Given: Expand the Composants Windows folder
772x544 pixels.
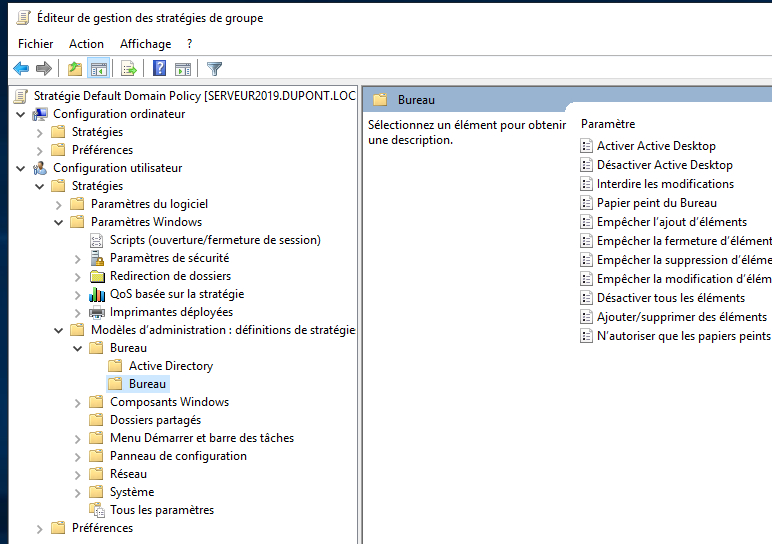Looking at the screenshot, I should click(x=77, y=403).
